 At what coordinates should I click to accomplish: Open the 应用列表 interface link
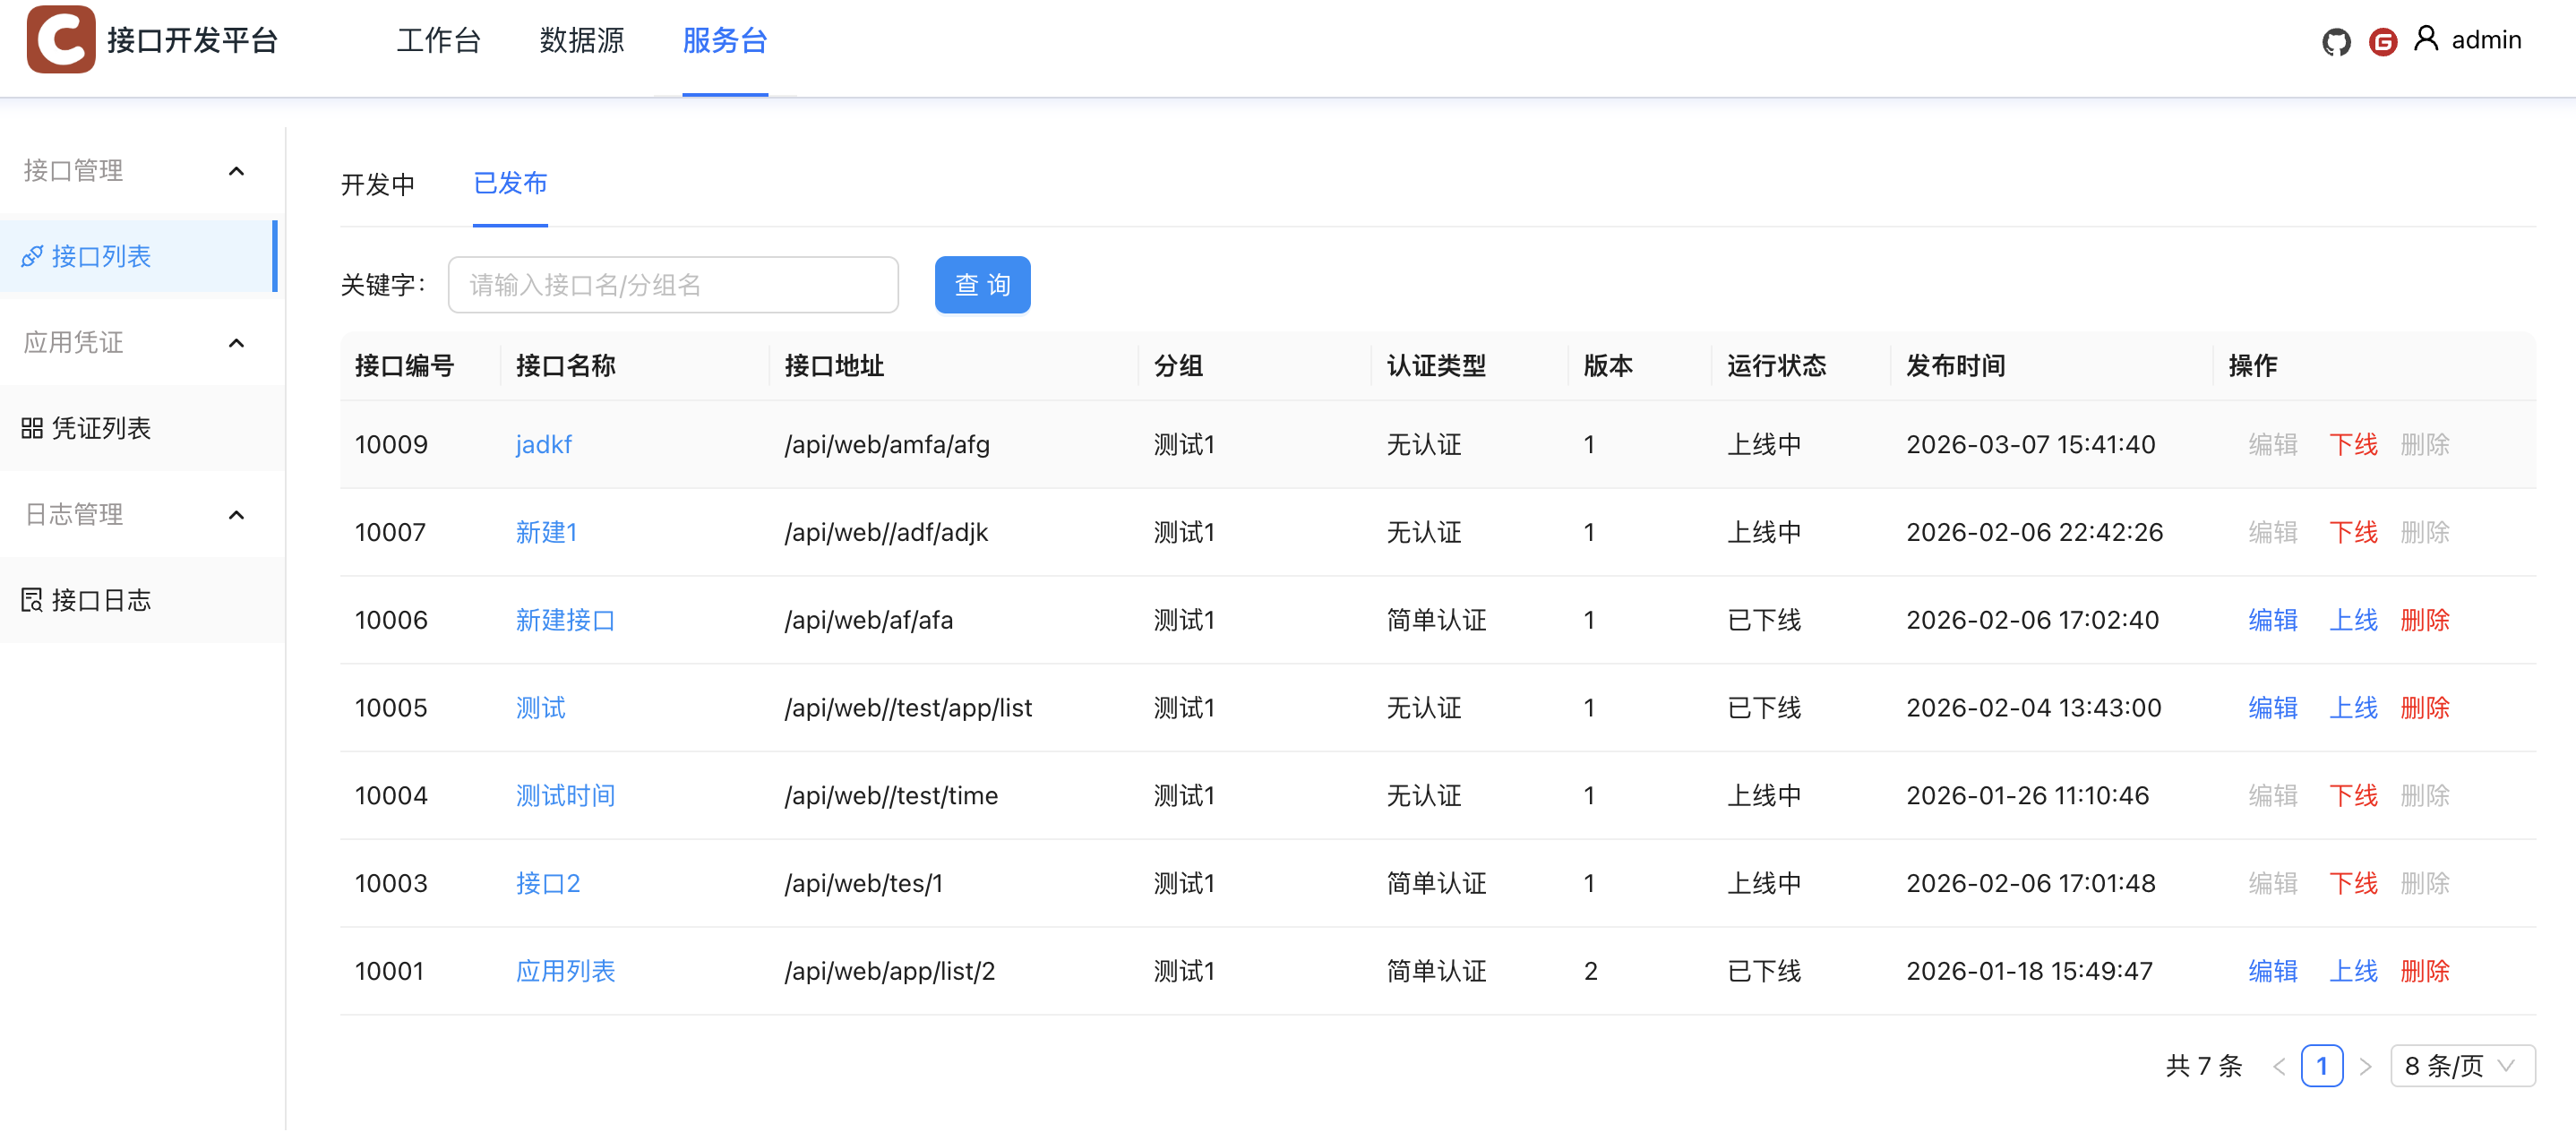click(565, 972)
